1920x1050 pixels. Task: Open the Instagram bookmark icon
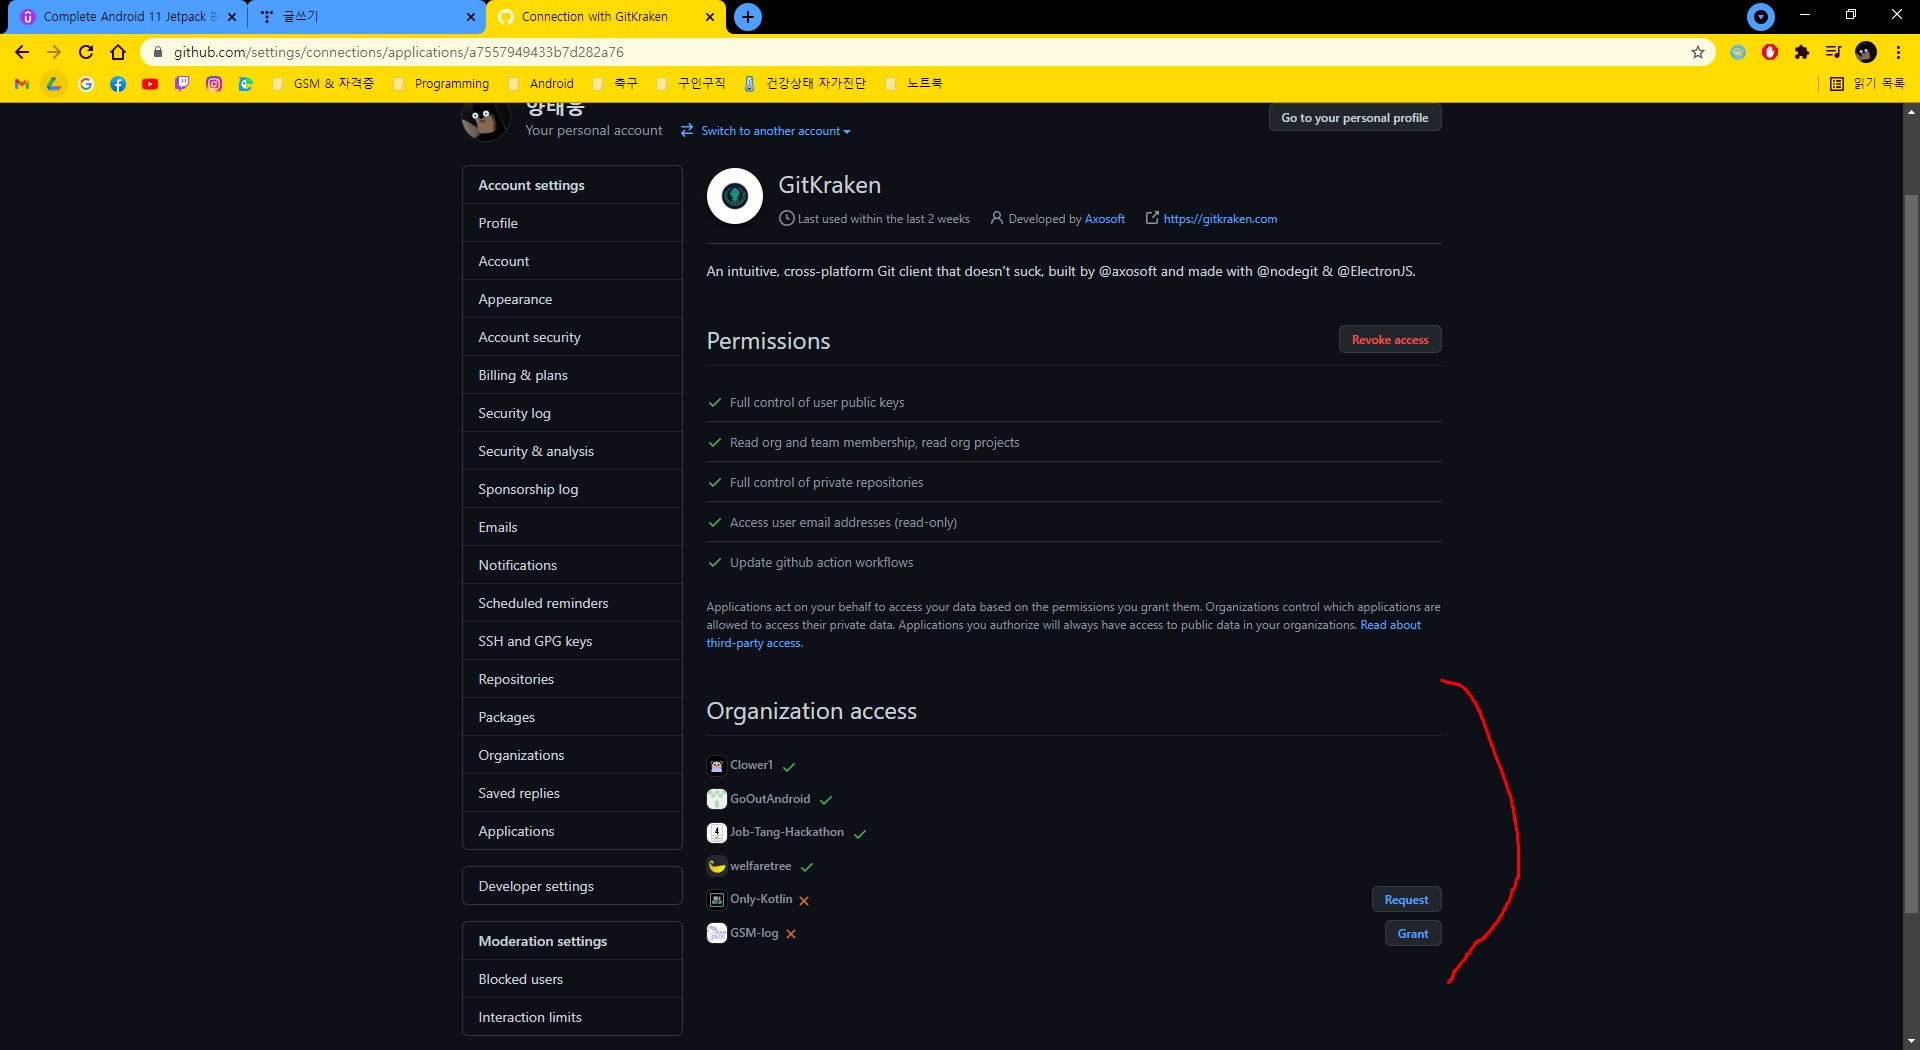pos(214,84)
